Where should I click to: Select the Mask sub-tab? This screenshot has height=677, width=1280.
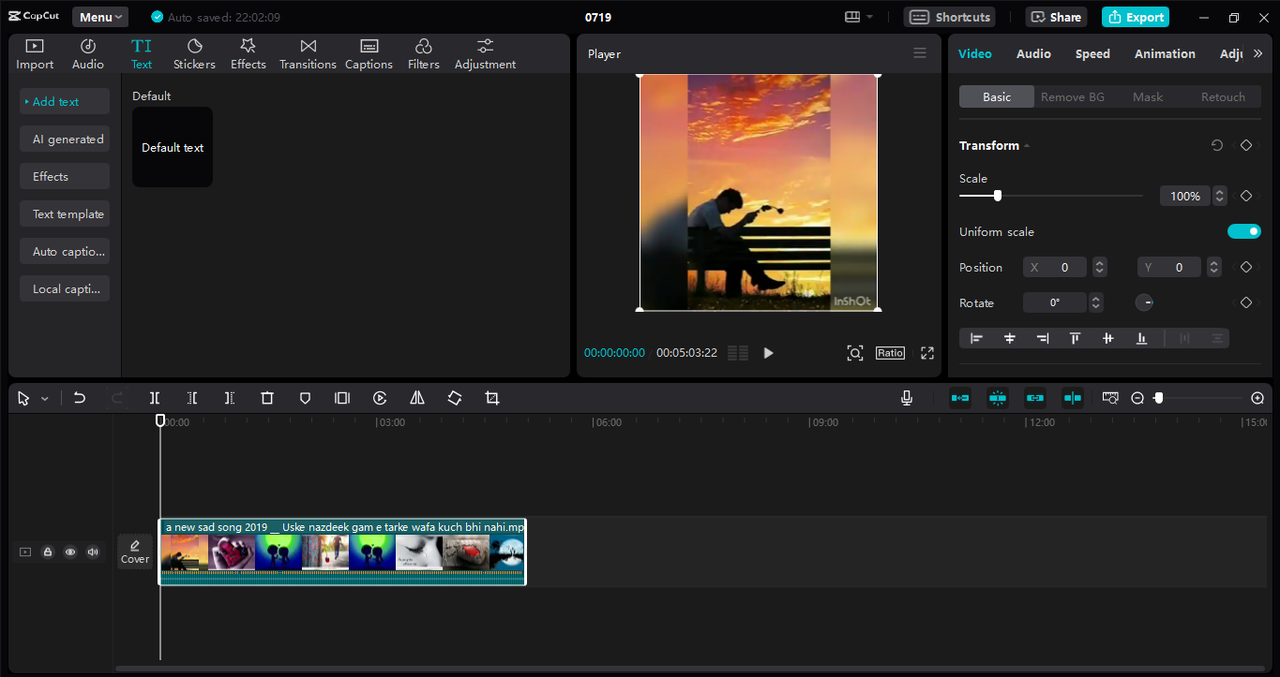[1148, 97]
